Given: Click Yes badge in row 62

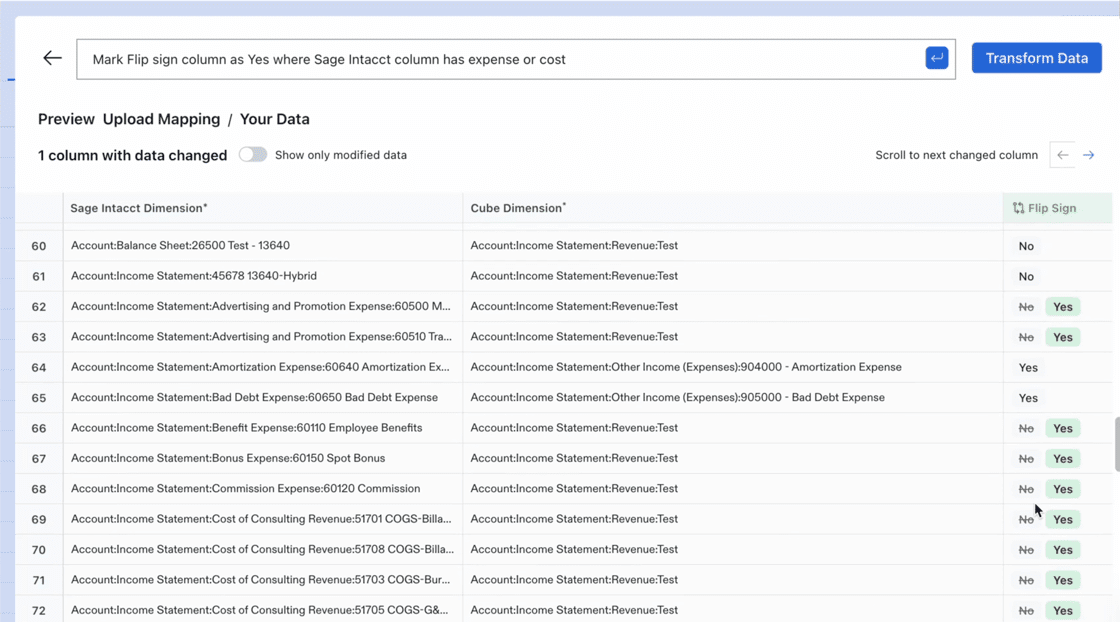Looking at the screenshot, I should tap(1063, 307).
